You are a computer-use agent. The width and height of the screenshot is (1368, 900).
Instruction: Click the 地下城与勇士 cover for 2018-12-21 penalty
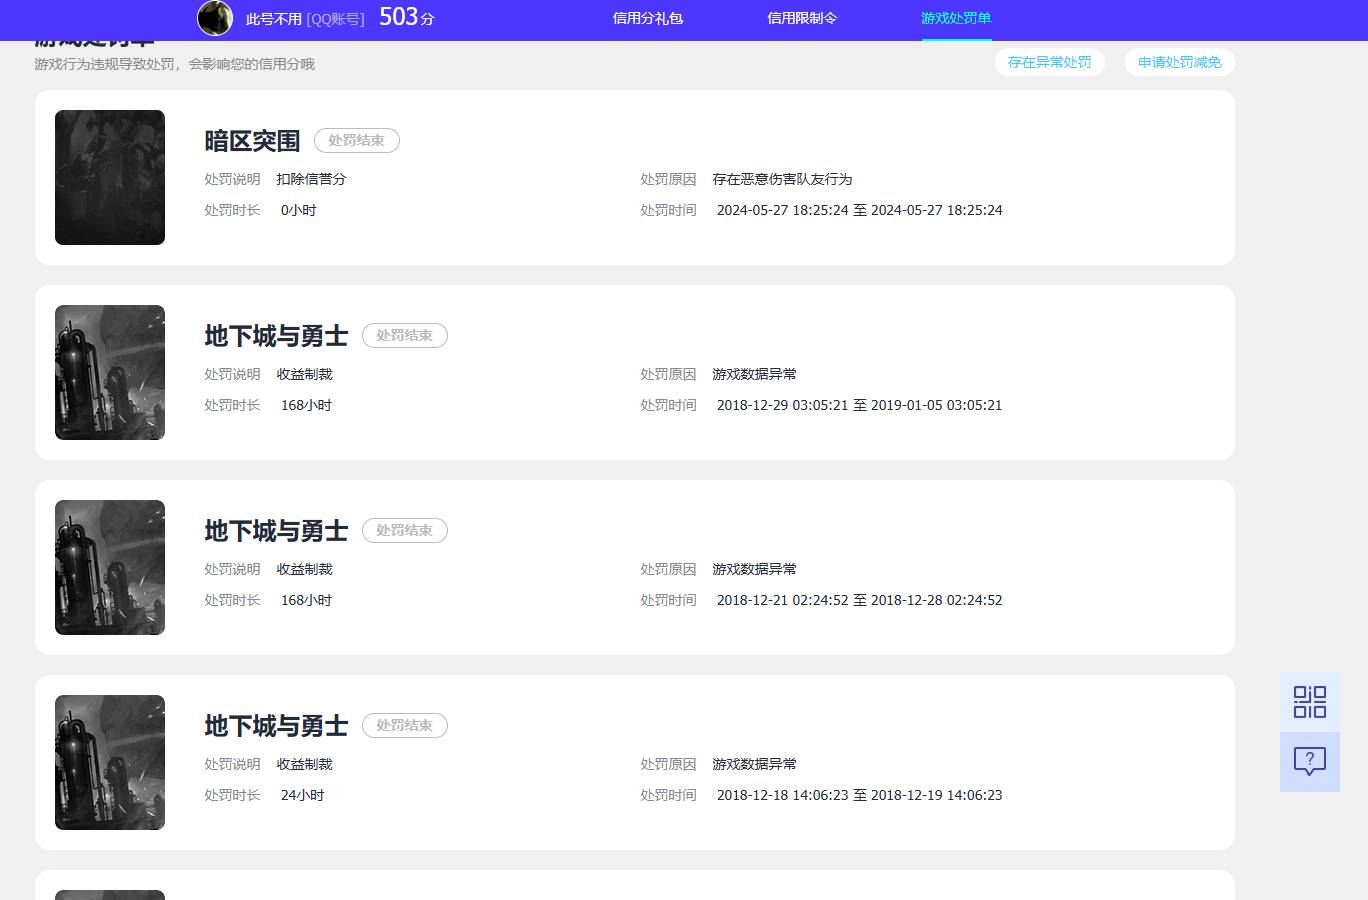110,567
